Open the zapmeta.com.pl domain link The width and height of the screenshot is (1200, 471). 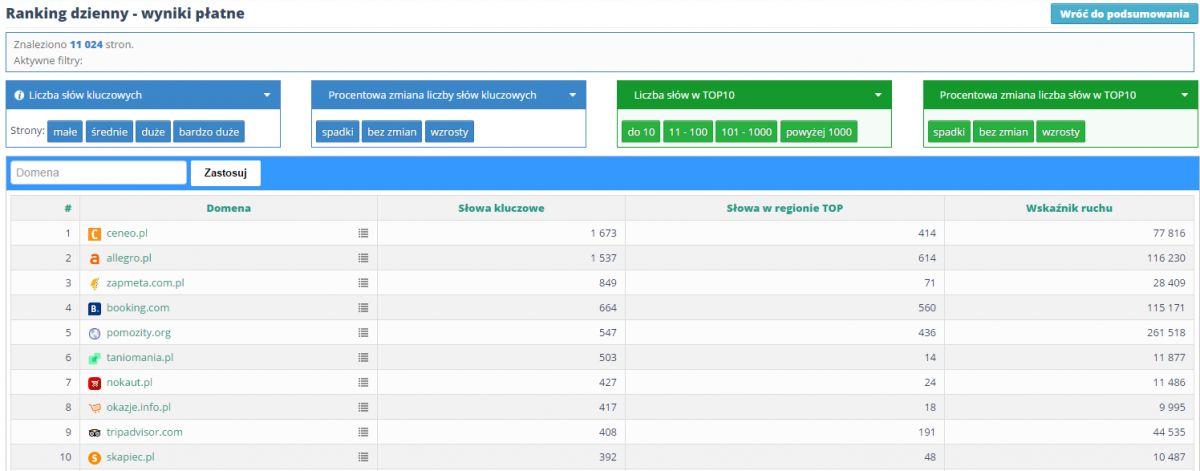[145, 283]
